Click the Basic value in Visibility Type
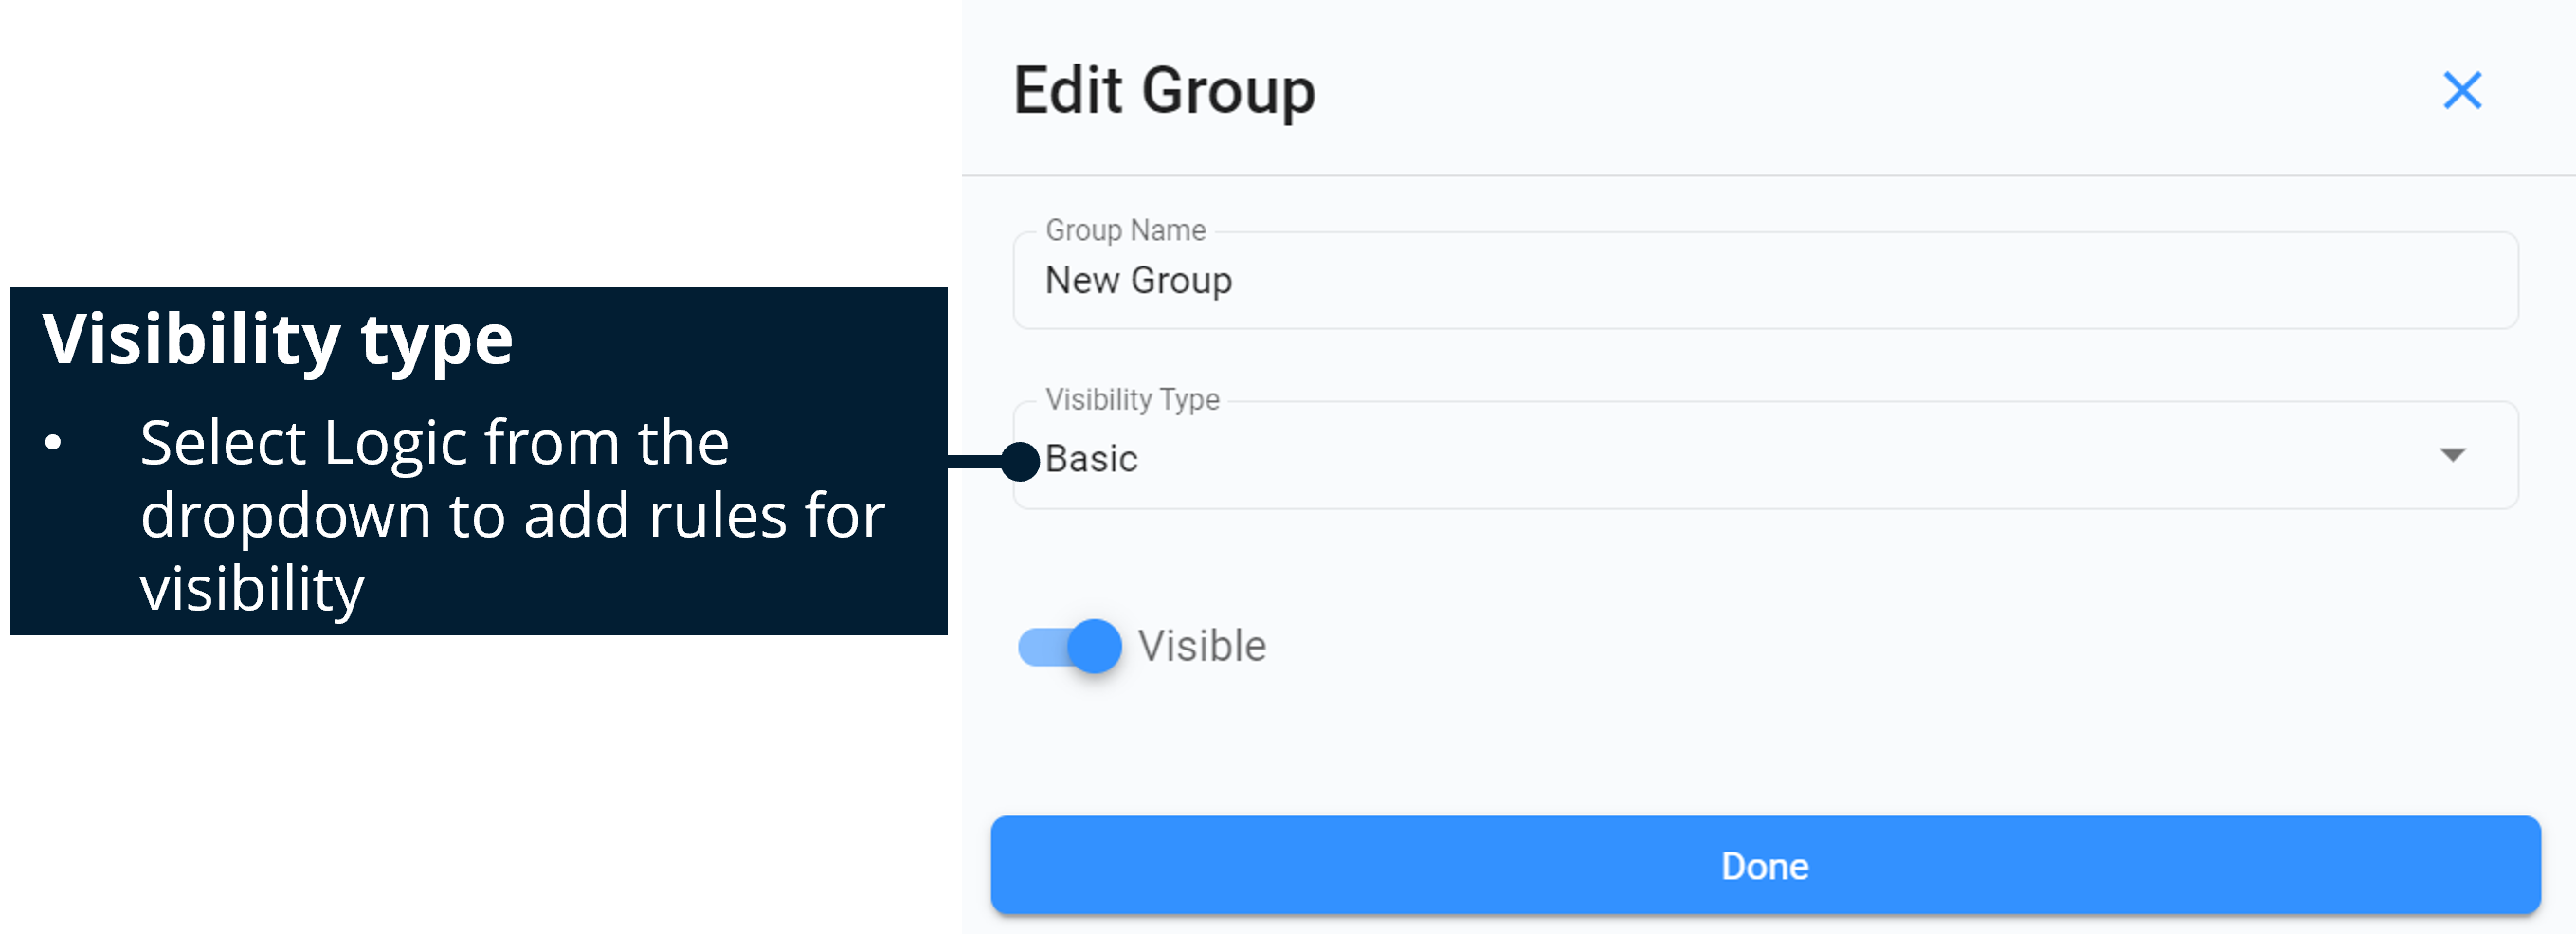The image size is (2576, 934). (1092, 459)
